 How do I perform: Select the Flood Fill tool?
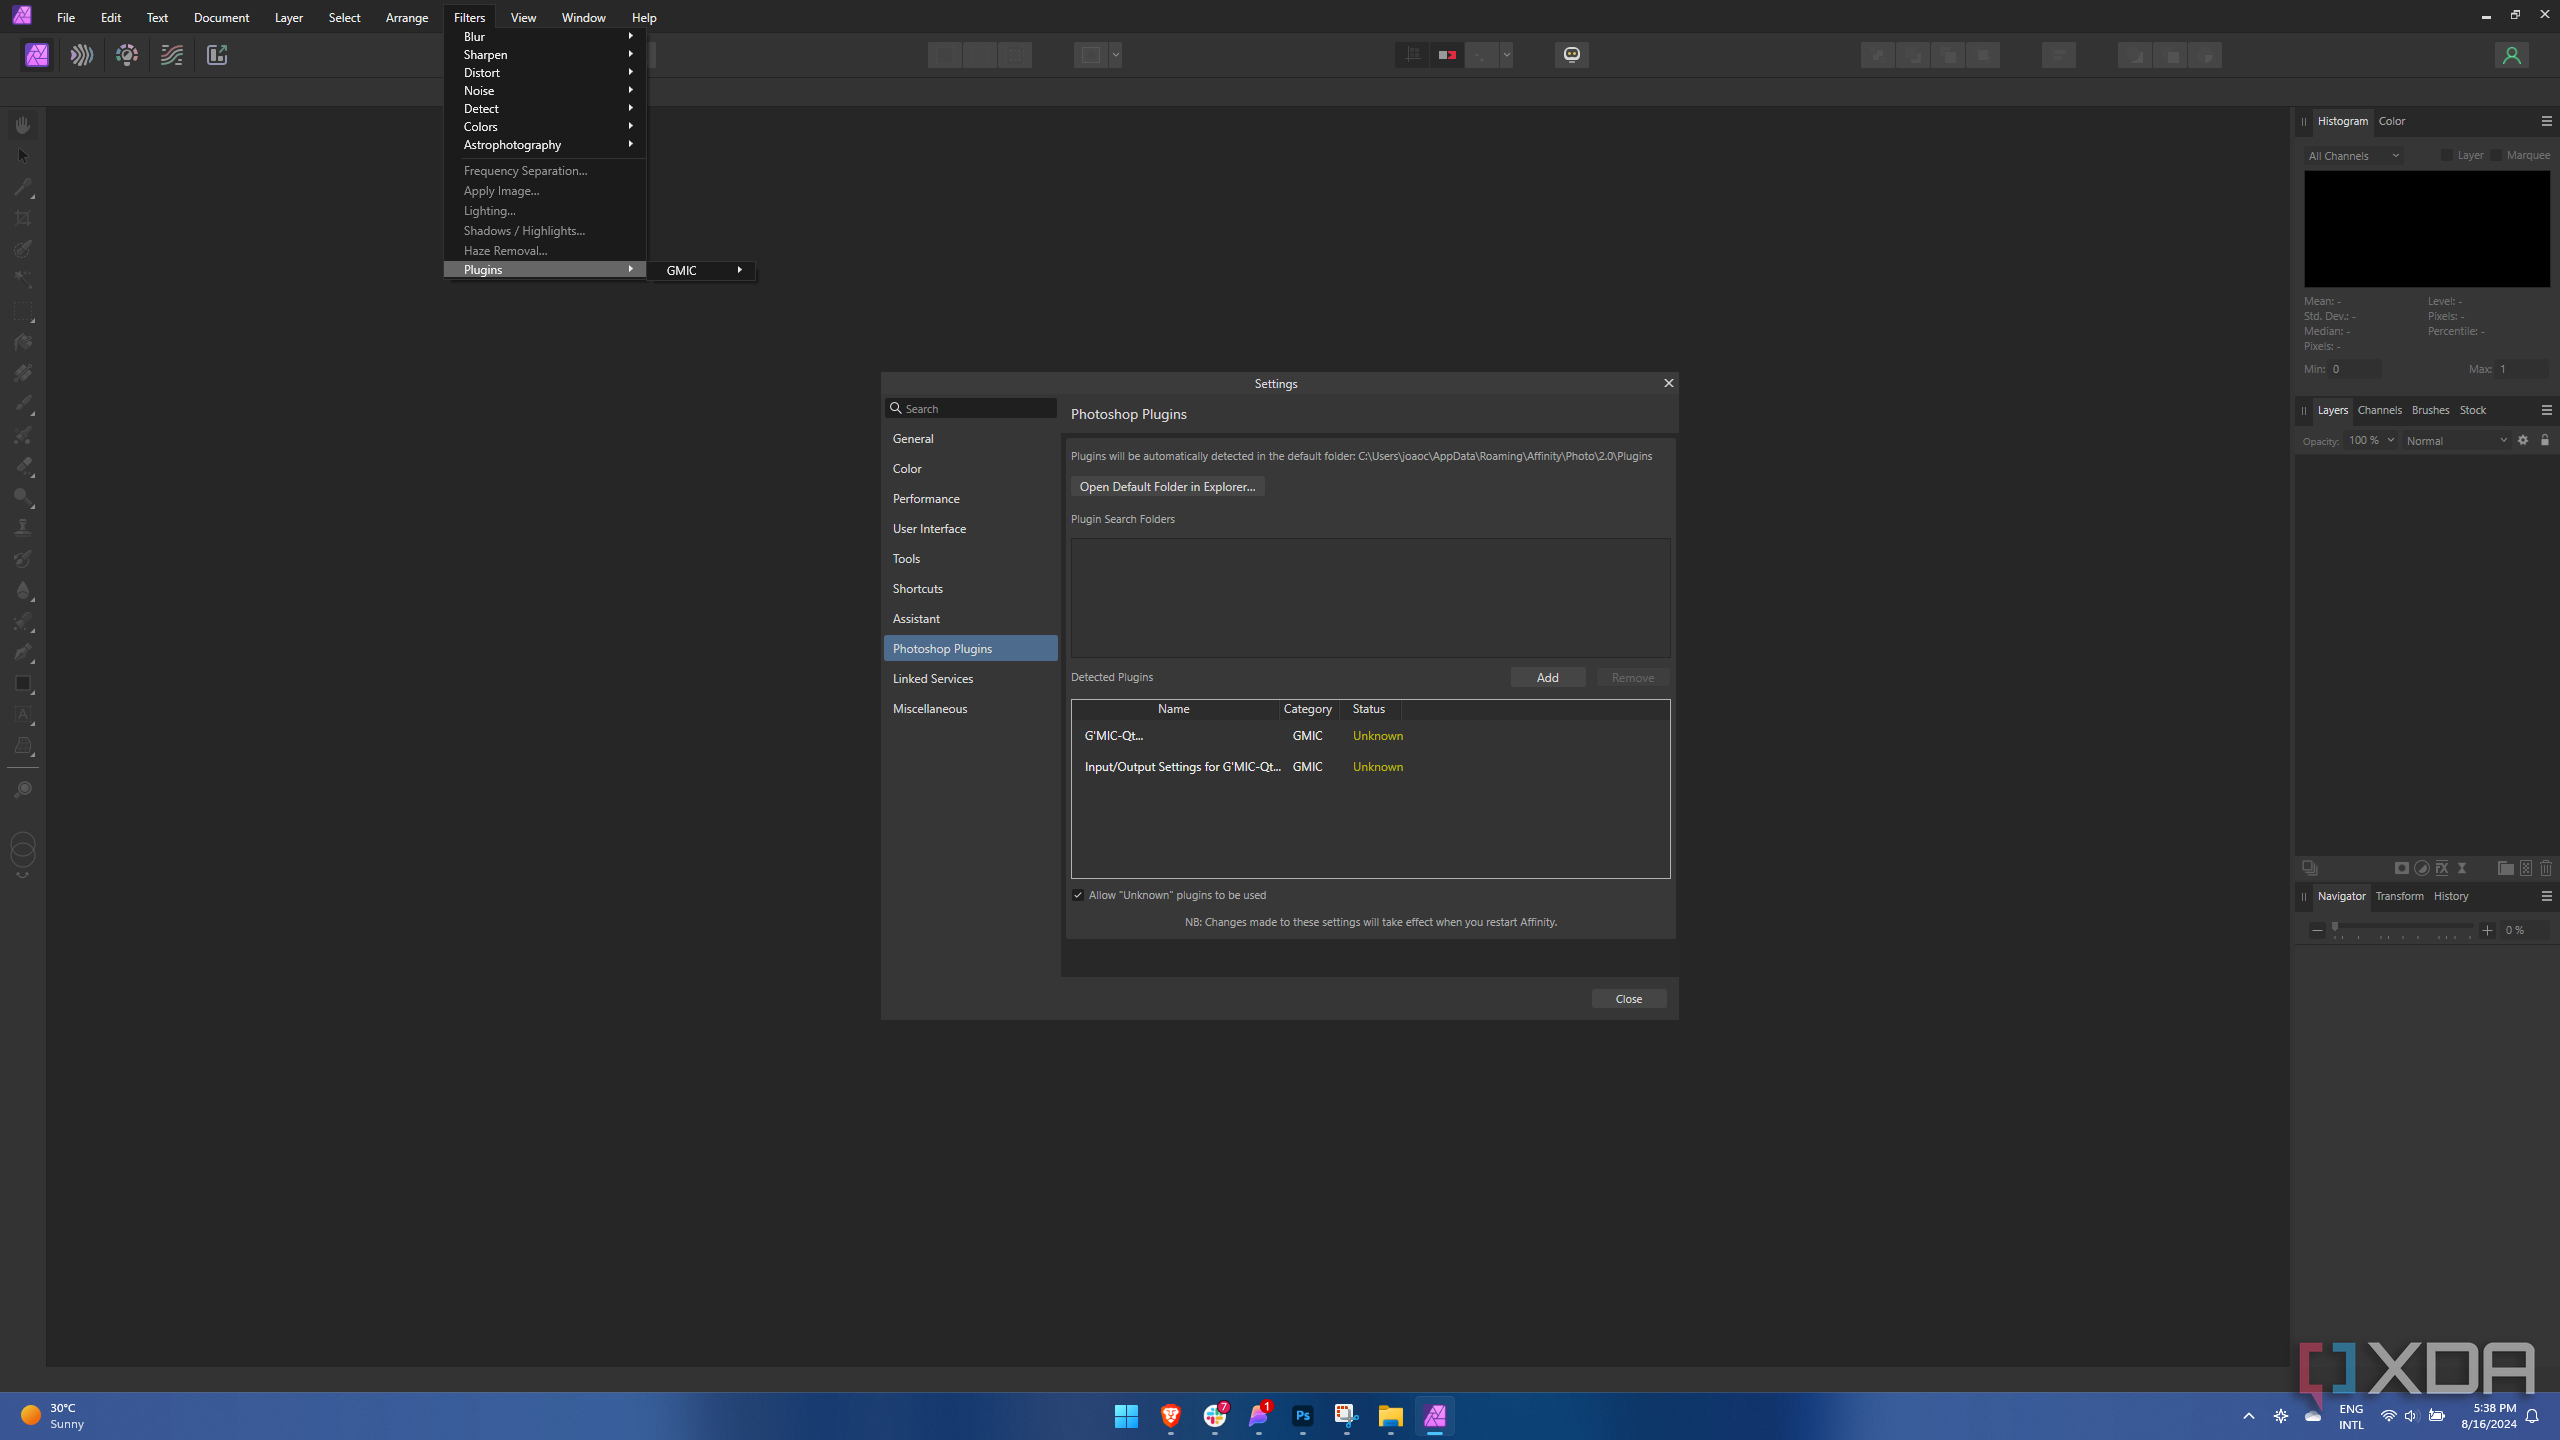click(23, 342)
